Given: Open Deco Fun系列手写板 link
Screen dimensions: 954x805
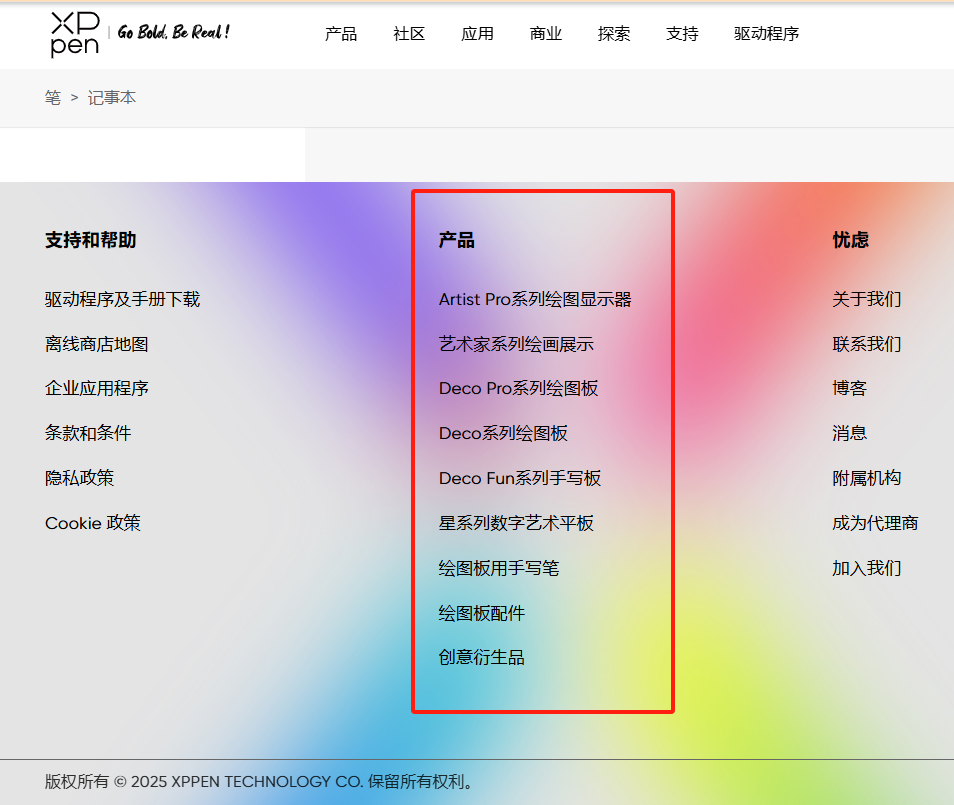Looking at the screenshot, I should [x=520, y=478].
